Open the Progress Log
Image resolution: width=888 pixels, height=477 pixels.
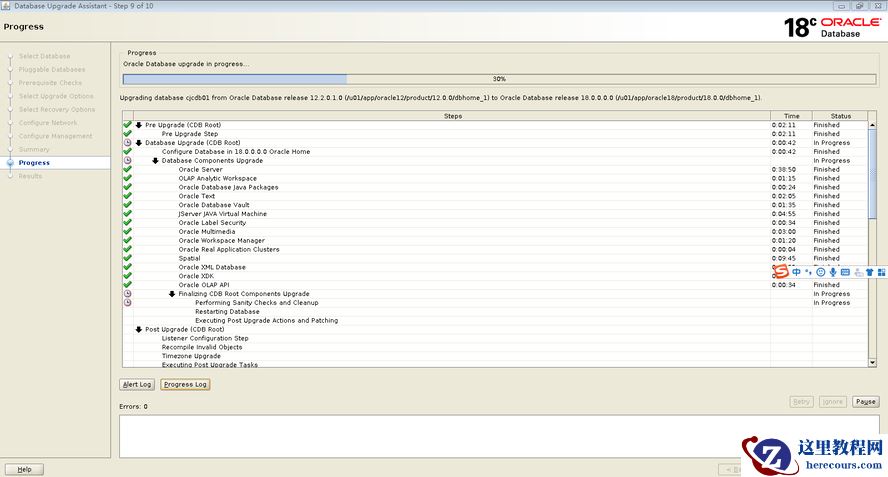(185, 384)
